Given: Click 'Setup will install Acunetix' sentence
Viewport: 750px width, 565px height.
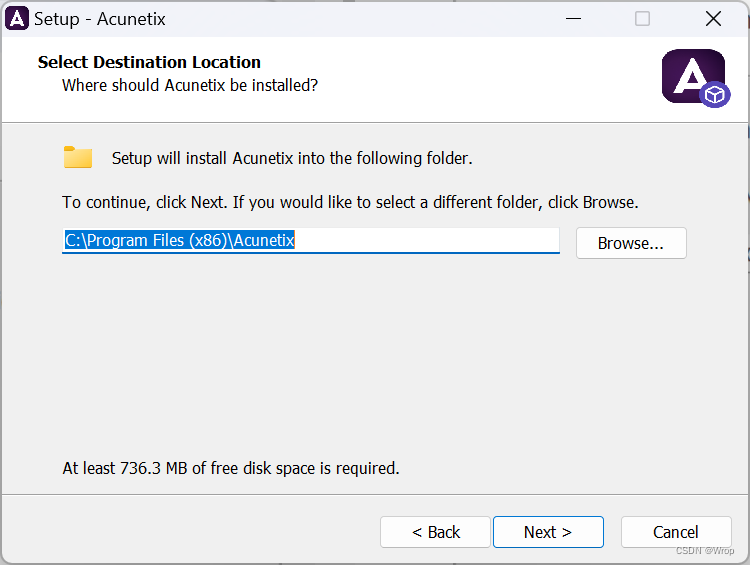Looking at the screenshot, I should click(292, 158).
